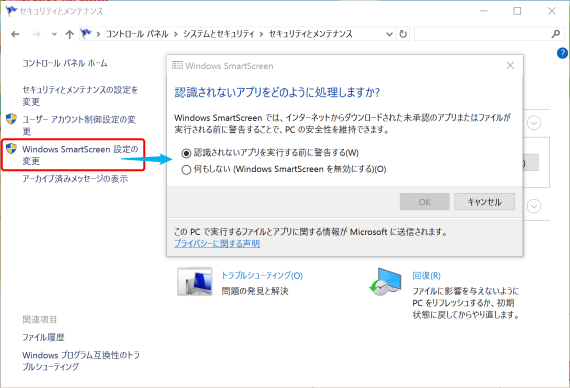Expand the lower section chevron behind dialog
This screenshot has height=388, width=570.
(x=534, y=206)
